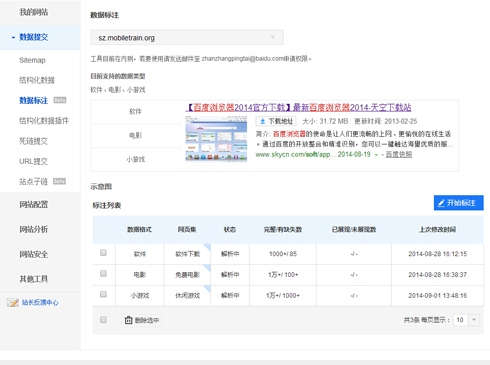Expand 网站安全 section

(34, 254)
